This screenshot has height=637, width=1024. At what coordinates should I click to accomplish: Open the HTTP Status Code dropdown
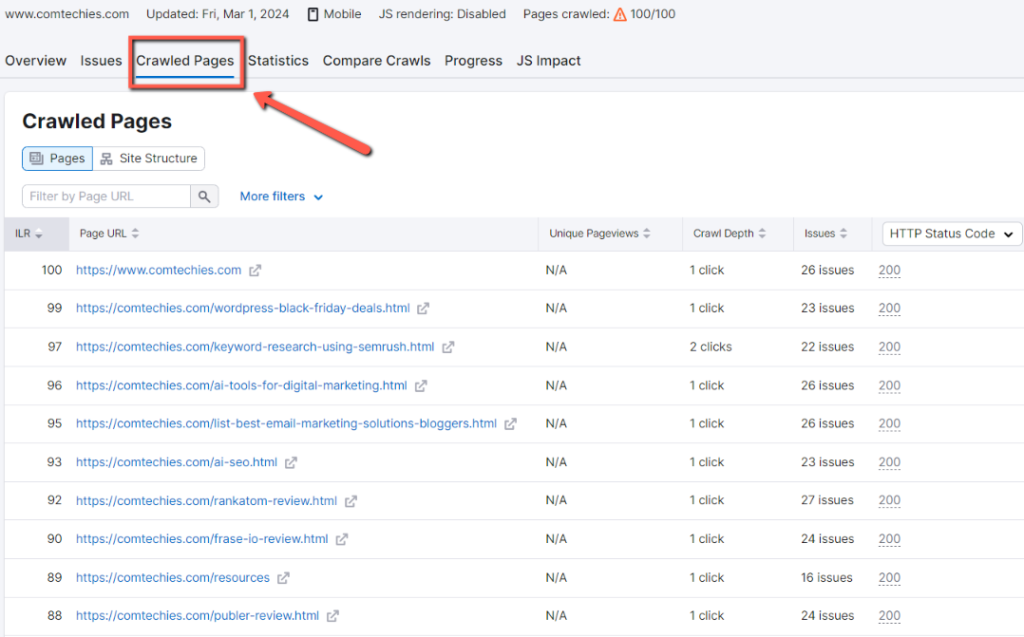(x=950, y=233)
